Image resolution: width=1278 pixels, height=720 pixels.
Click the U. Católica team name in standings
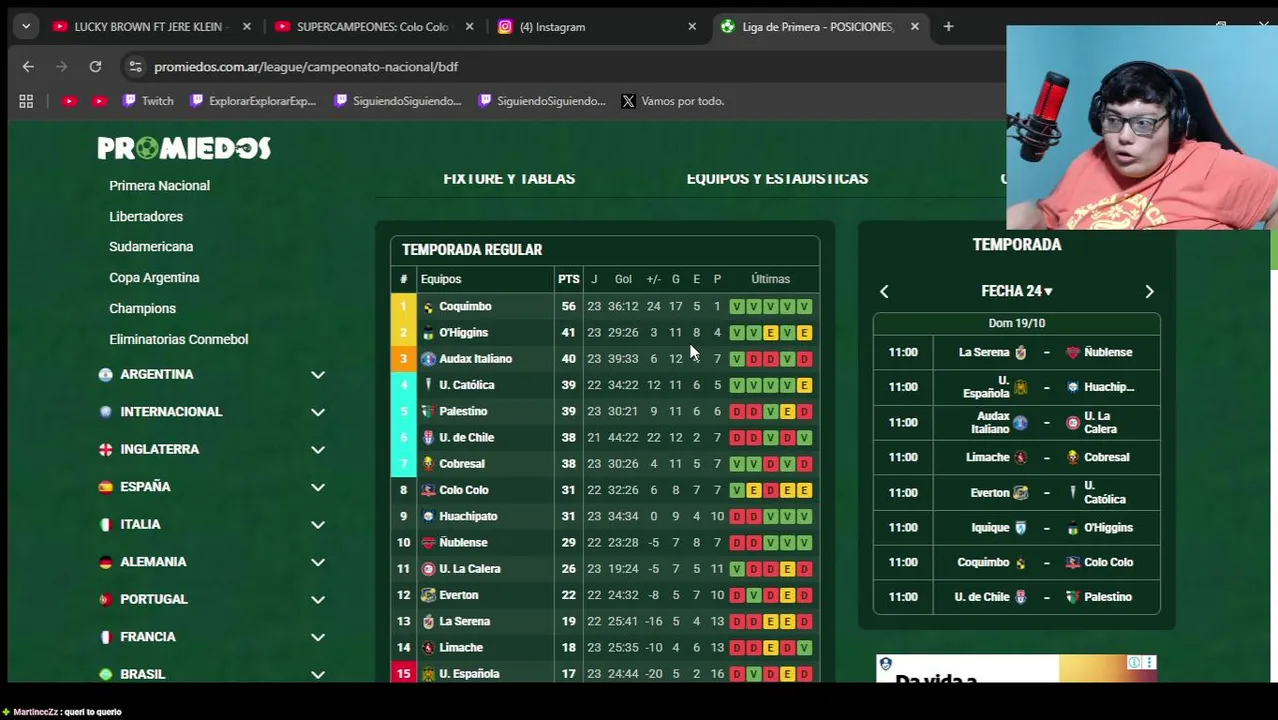466,385
